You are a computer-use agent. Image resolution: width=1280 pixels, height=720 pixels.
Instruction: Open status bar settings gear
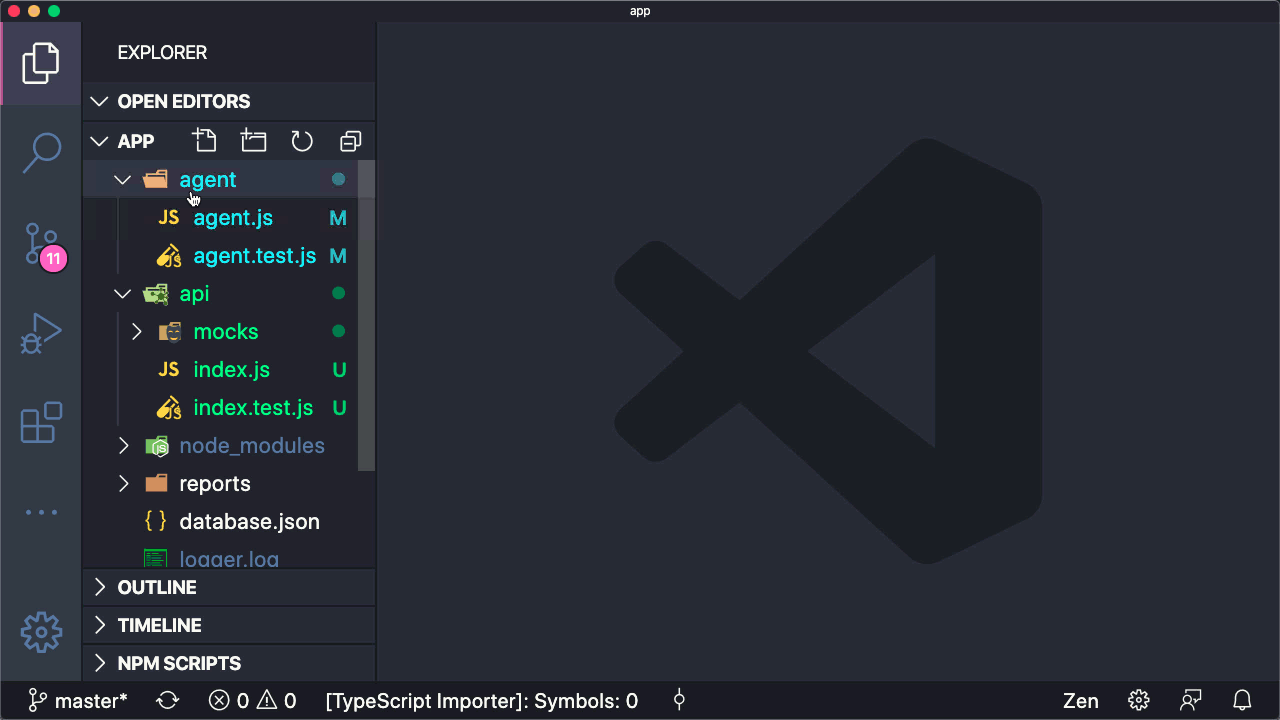click(1139, 700)
